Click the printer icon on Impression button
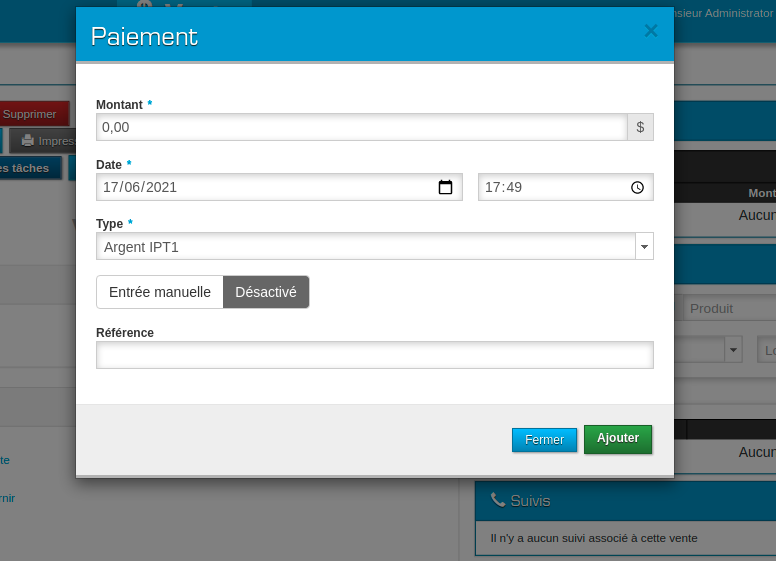Screen dimensions: 776x561 (28, 141)
